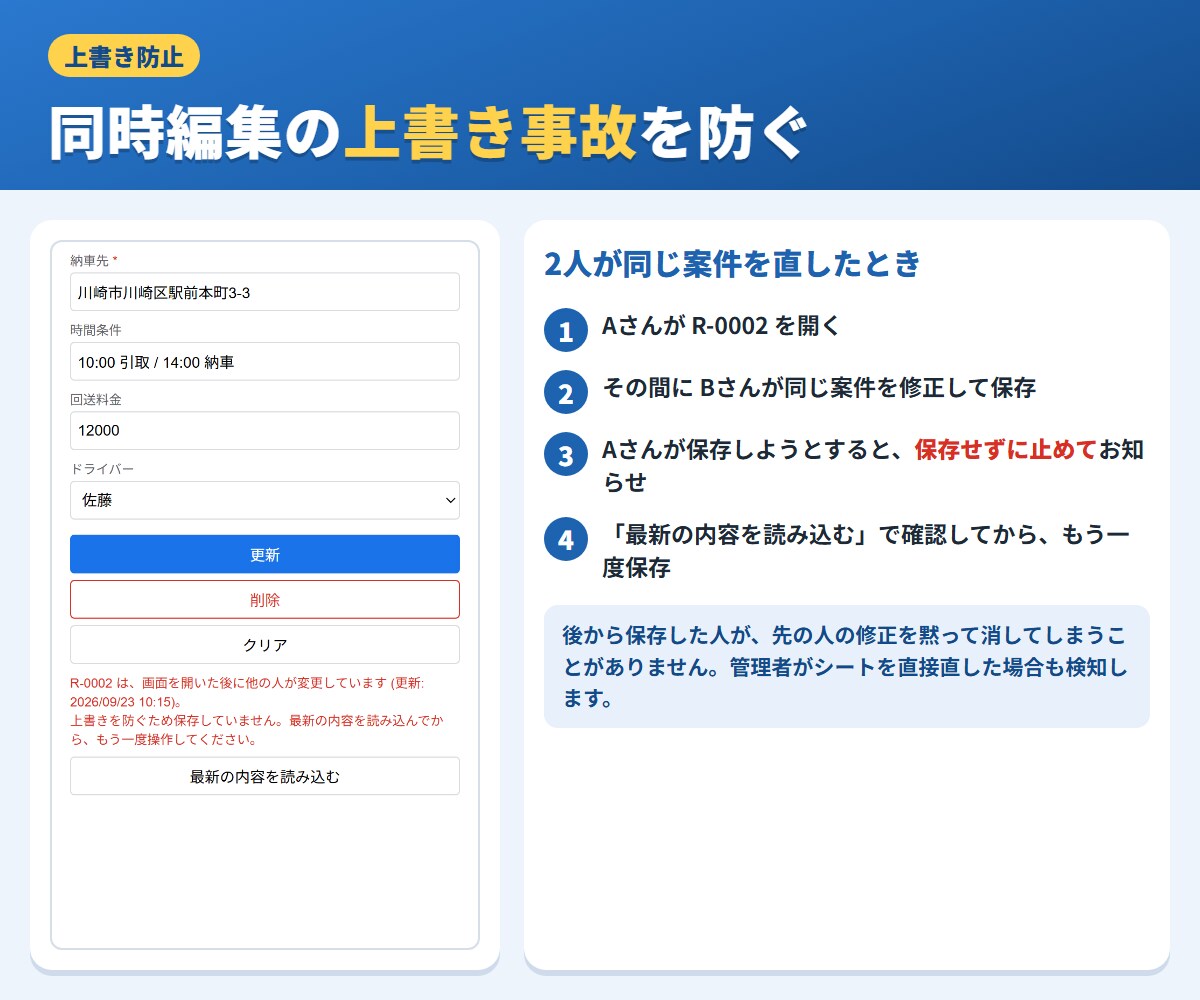Click the red 削除 button

pyautogui.click(x=264, y=600)
